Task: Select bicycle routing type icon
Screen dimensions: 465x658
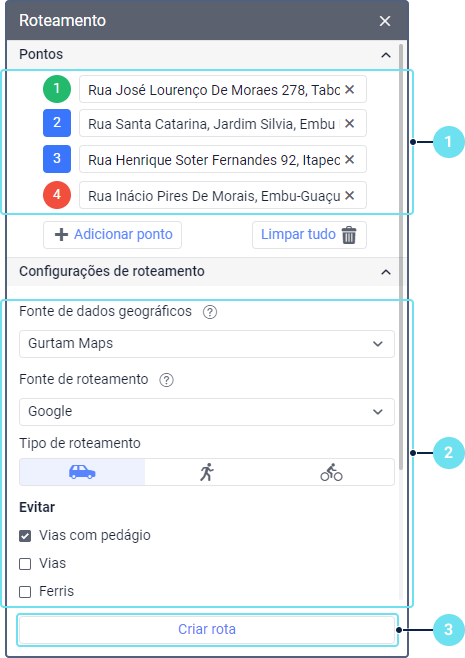Action: coord(331,472)
